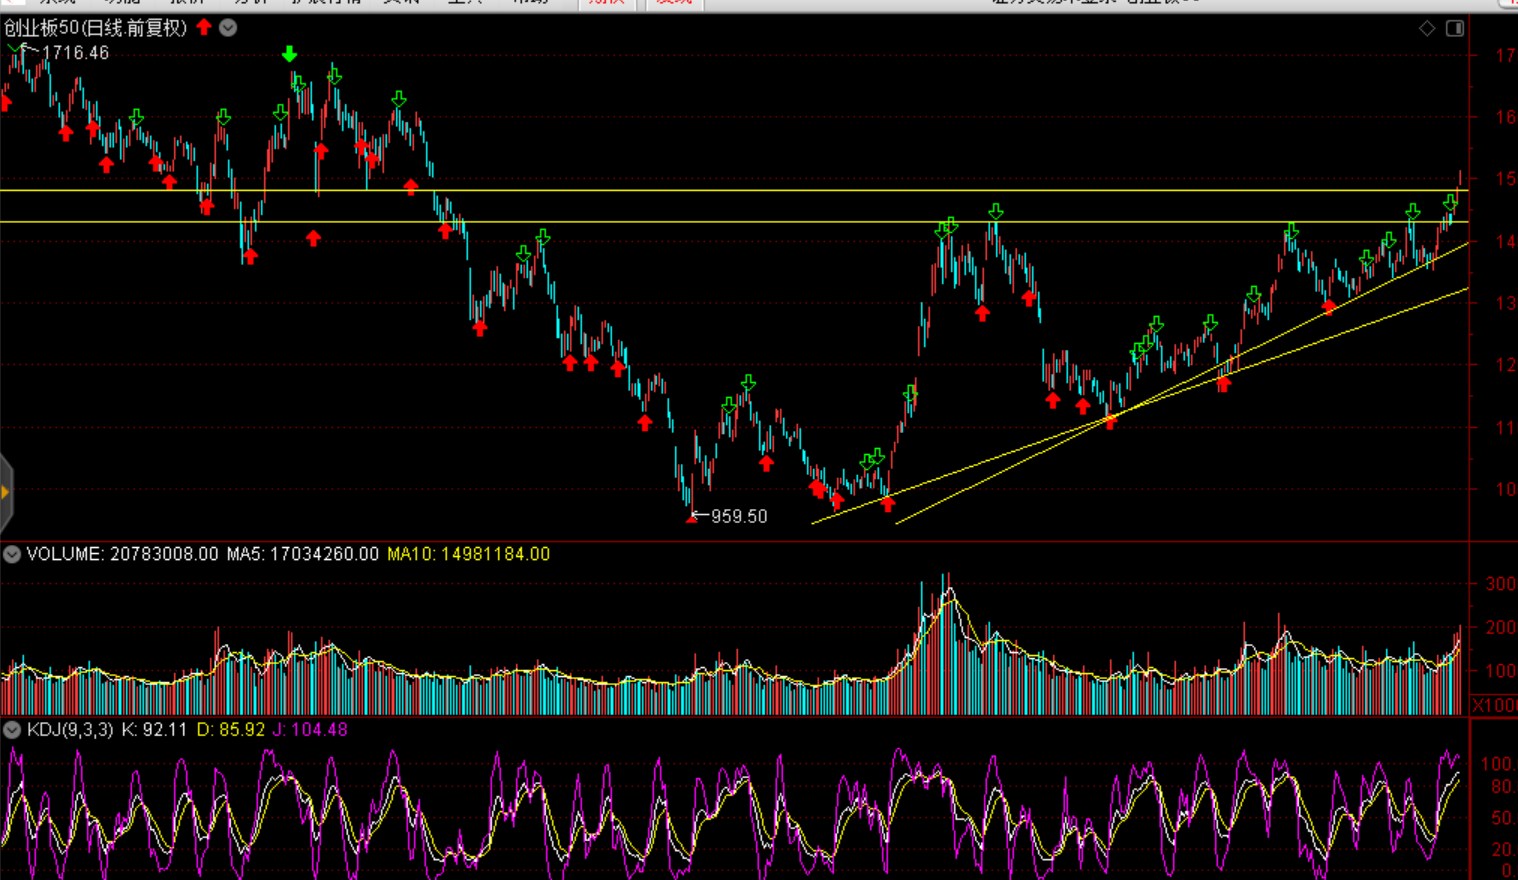Toggle the side panel icon at top right
Image resolution: width=1518 pixels, height=880 pixels.
1455,28
